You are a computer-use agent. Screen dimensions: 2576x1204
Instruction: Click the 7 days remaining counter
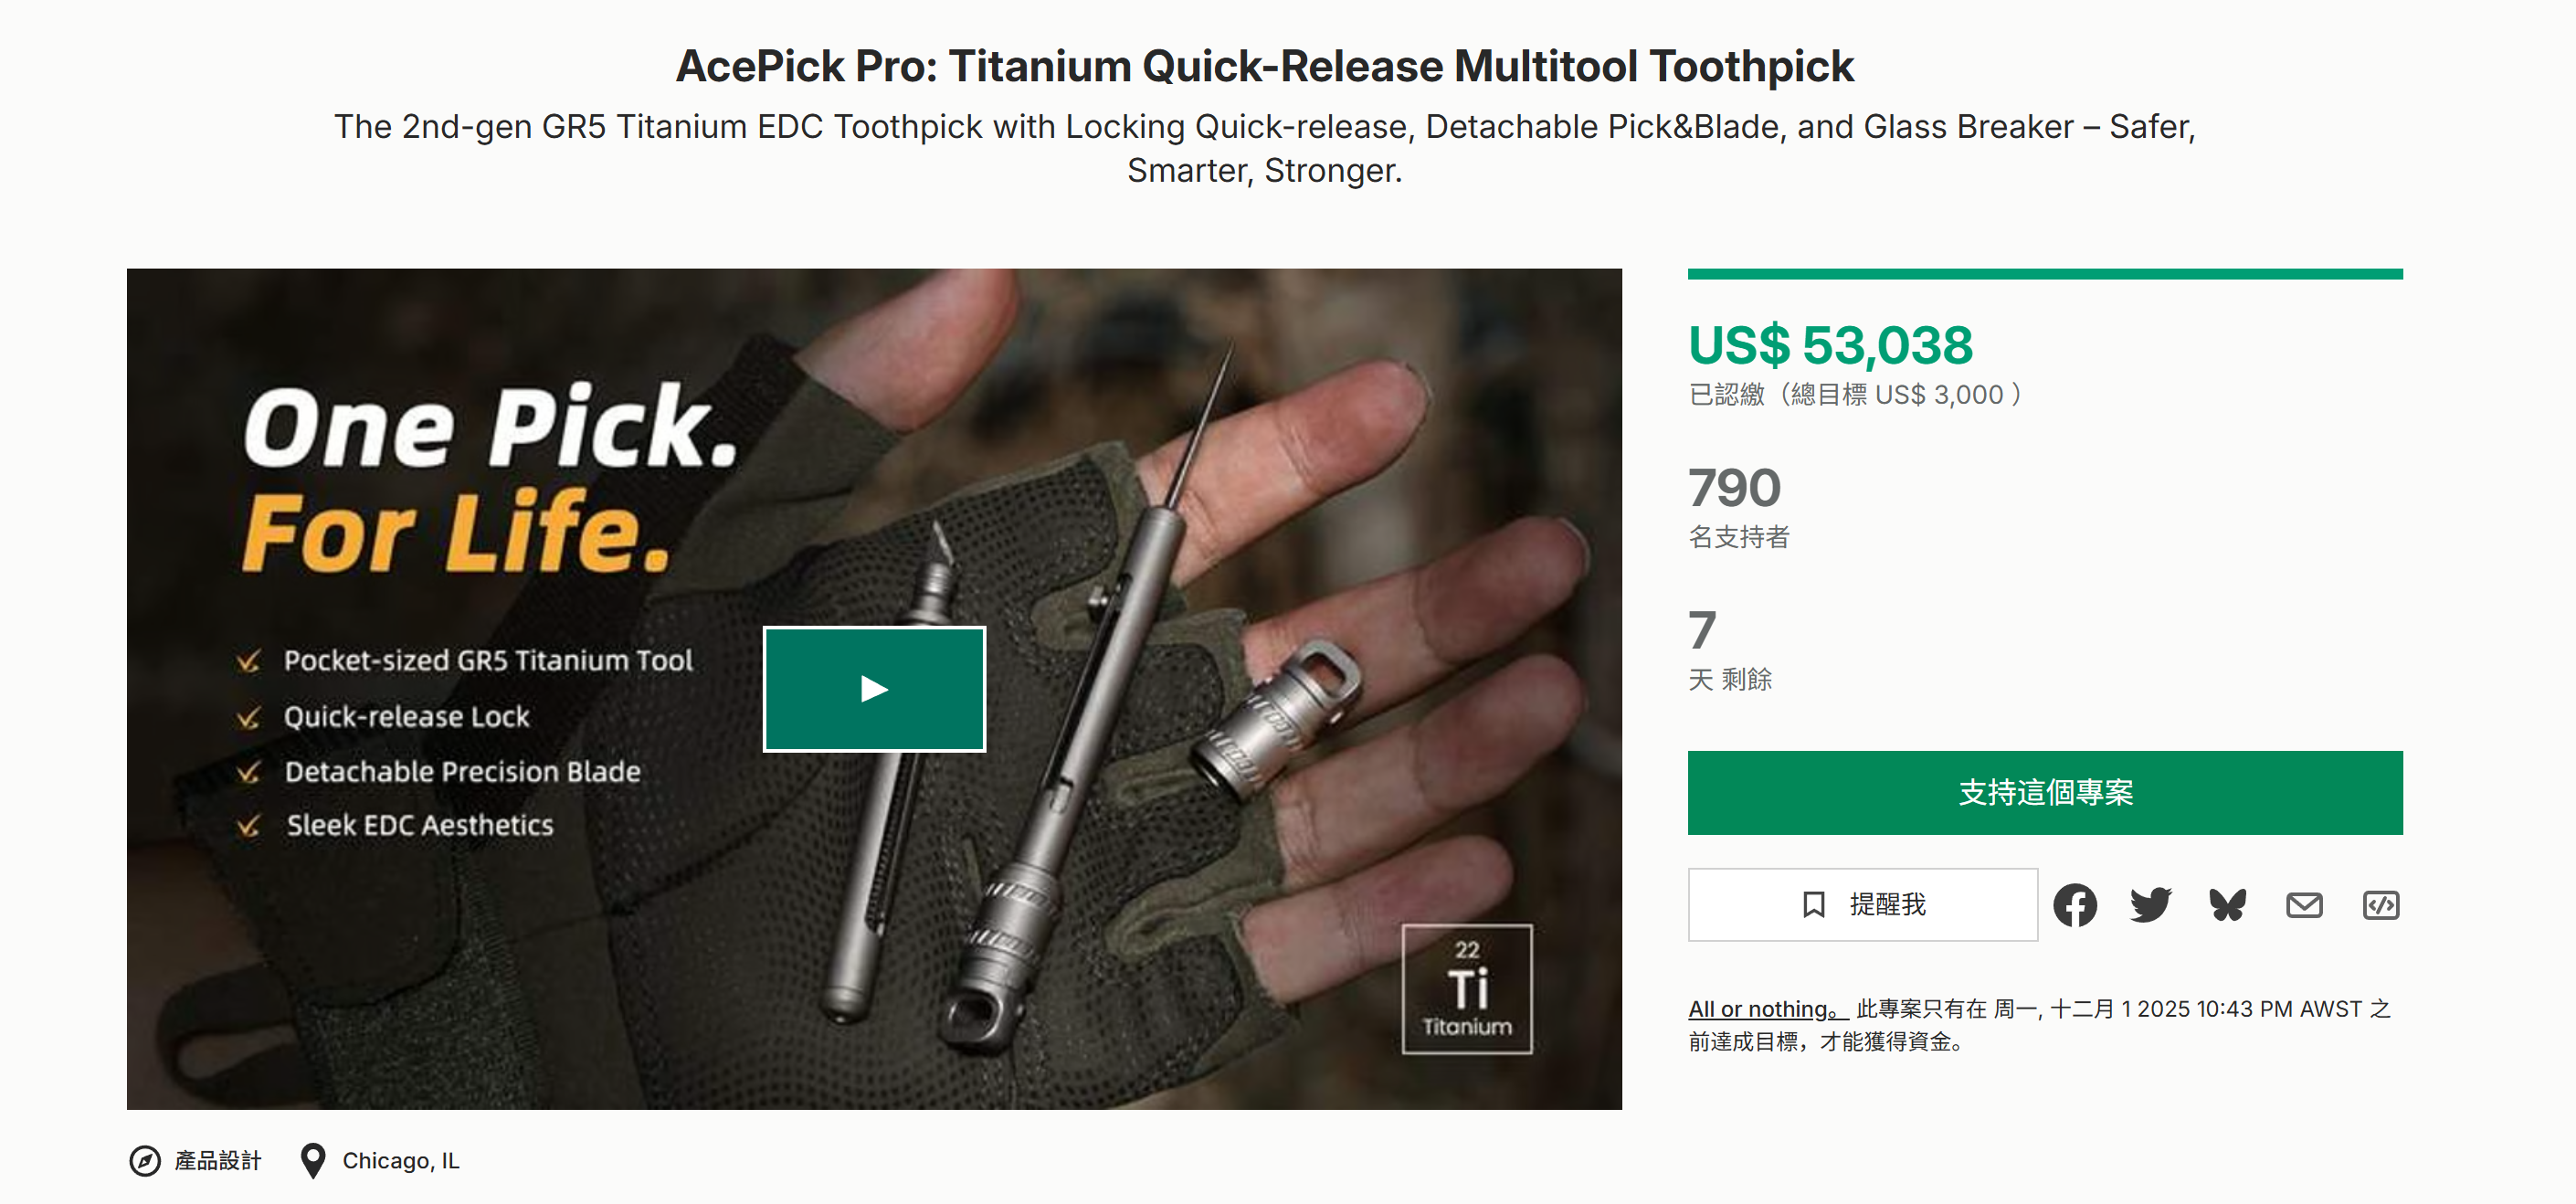click(1702, 631)
